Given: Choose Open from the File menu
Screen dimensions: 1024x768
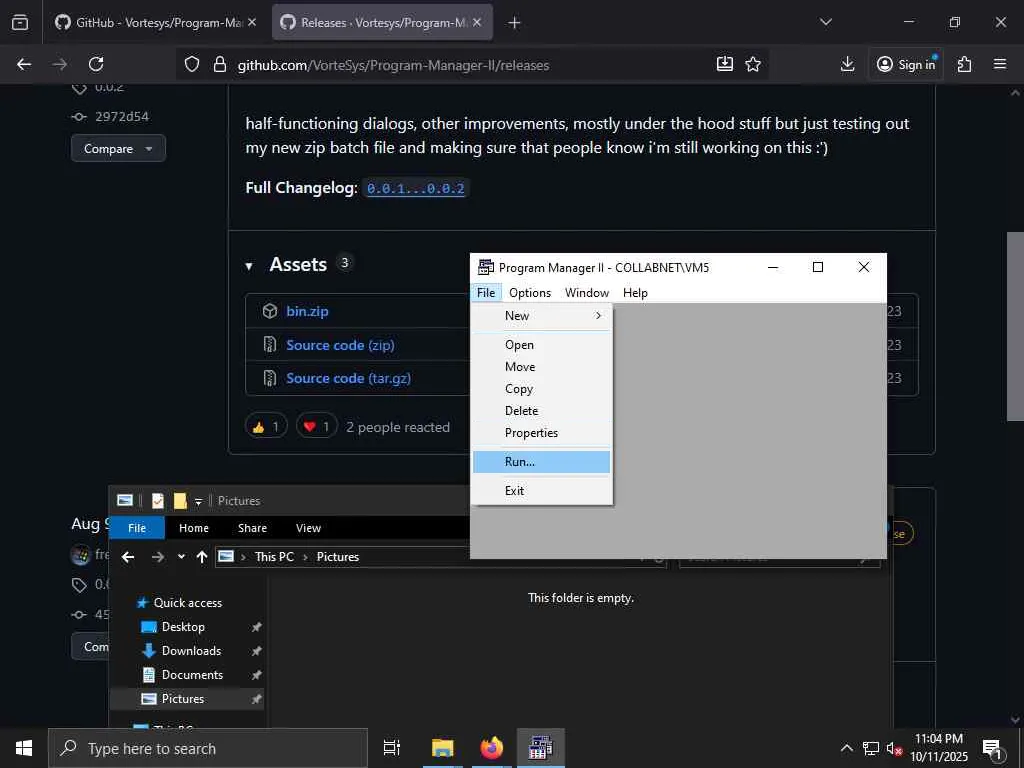Looking at the screenshot, I should 541,345.
